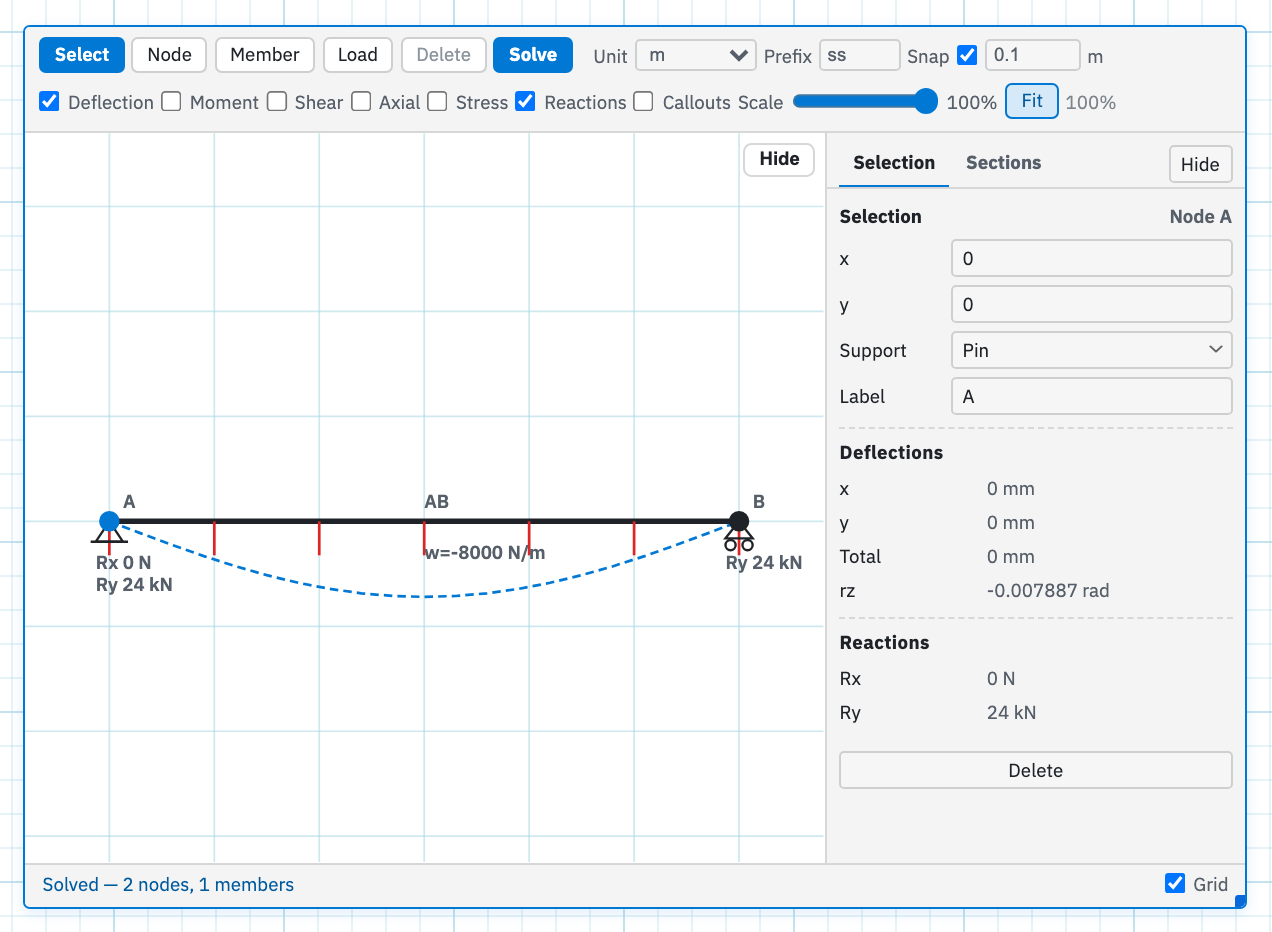Toggle the Reactions checkbox
The height and width of the screenshot is (932, 1272).
click(x=525, y=101)
